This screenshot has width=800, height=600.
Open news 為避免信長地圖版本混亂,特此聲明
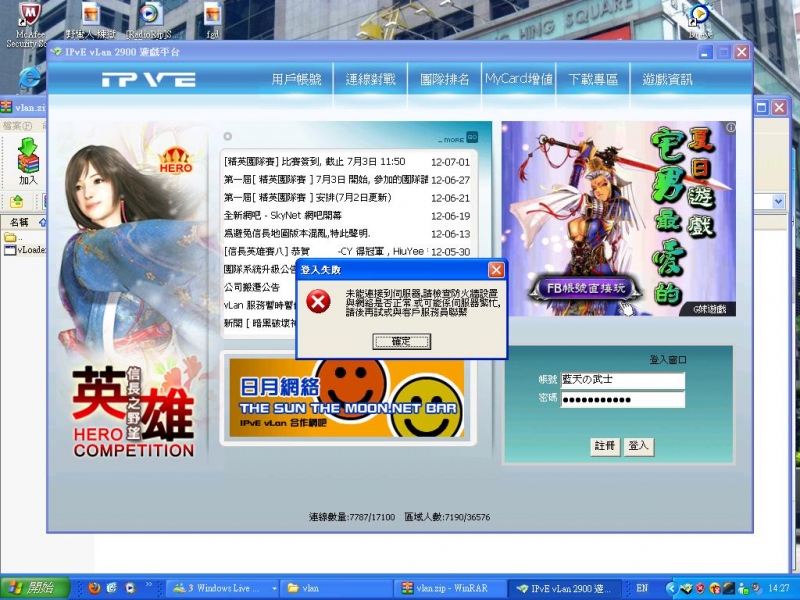tap(297, 234)
